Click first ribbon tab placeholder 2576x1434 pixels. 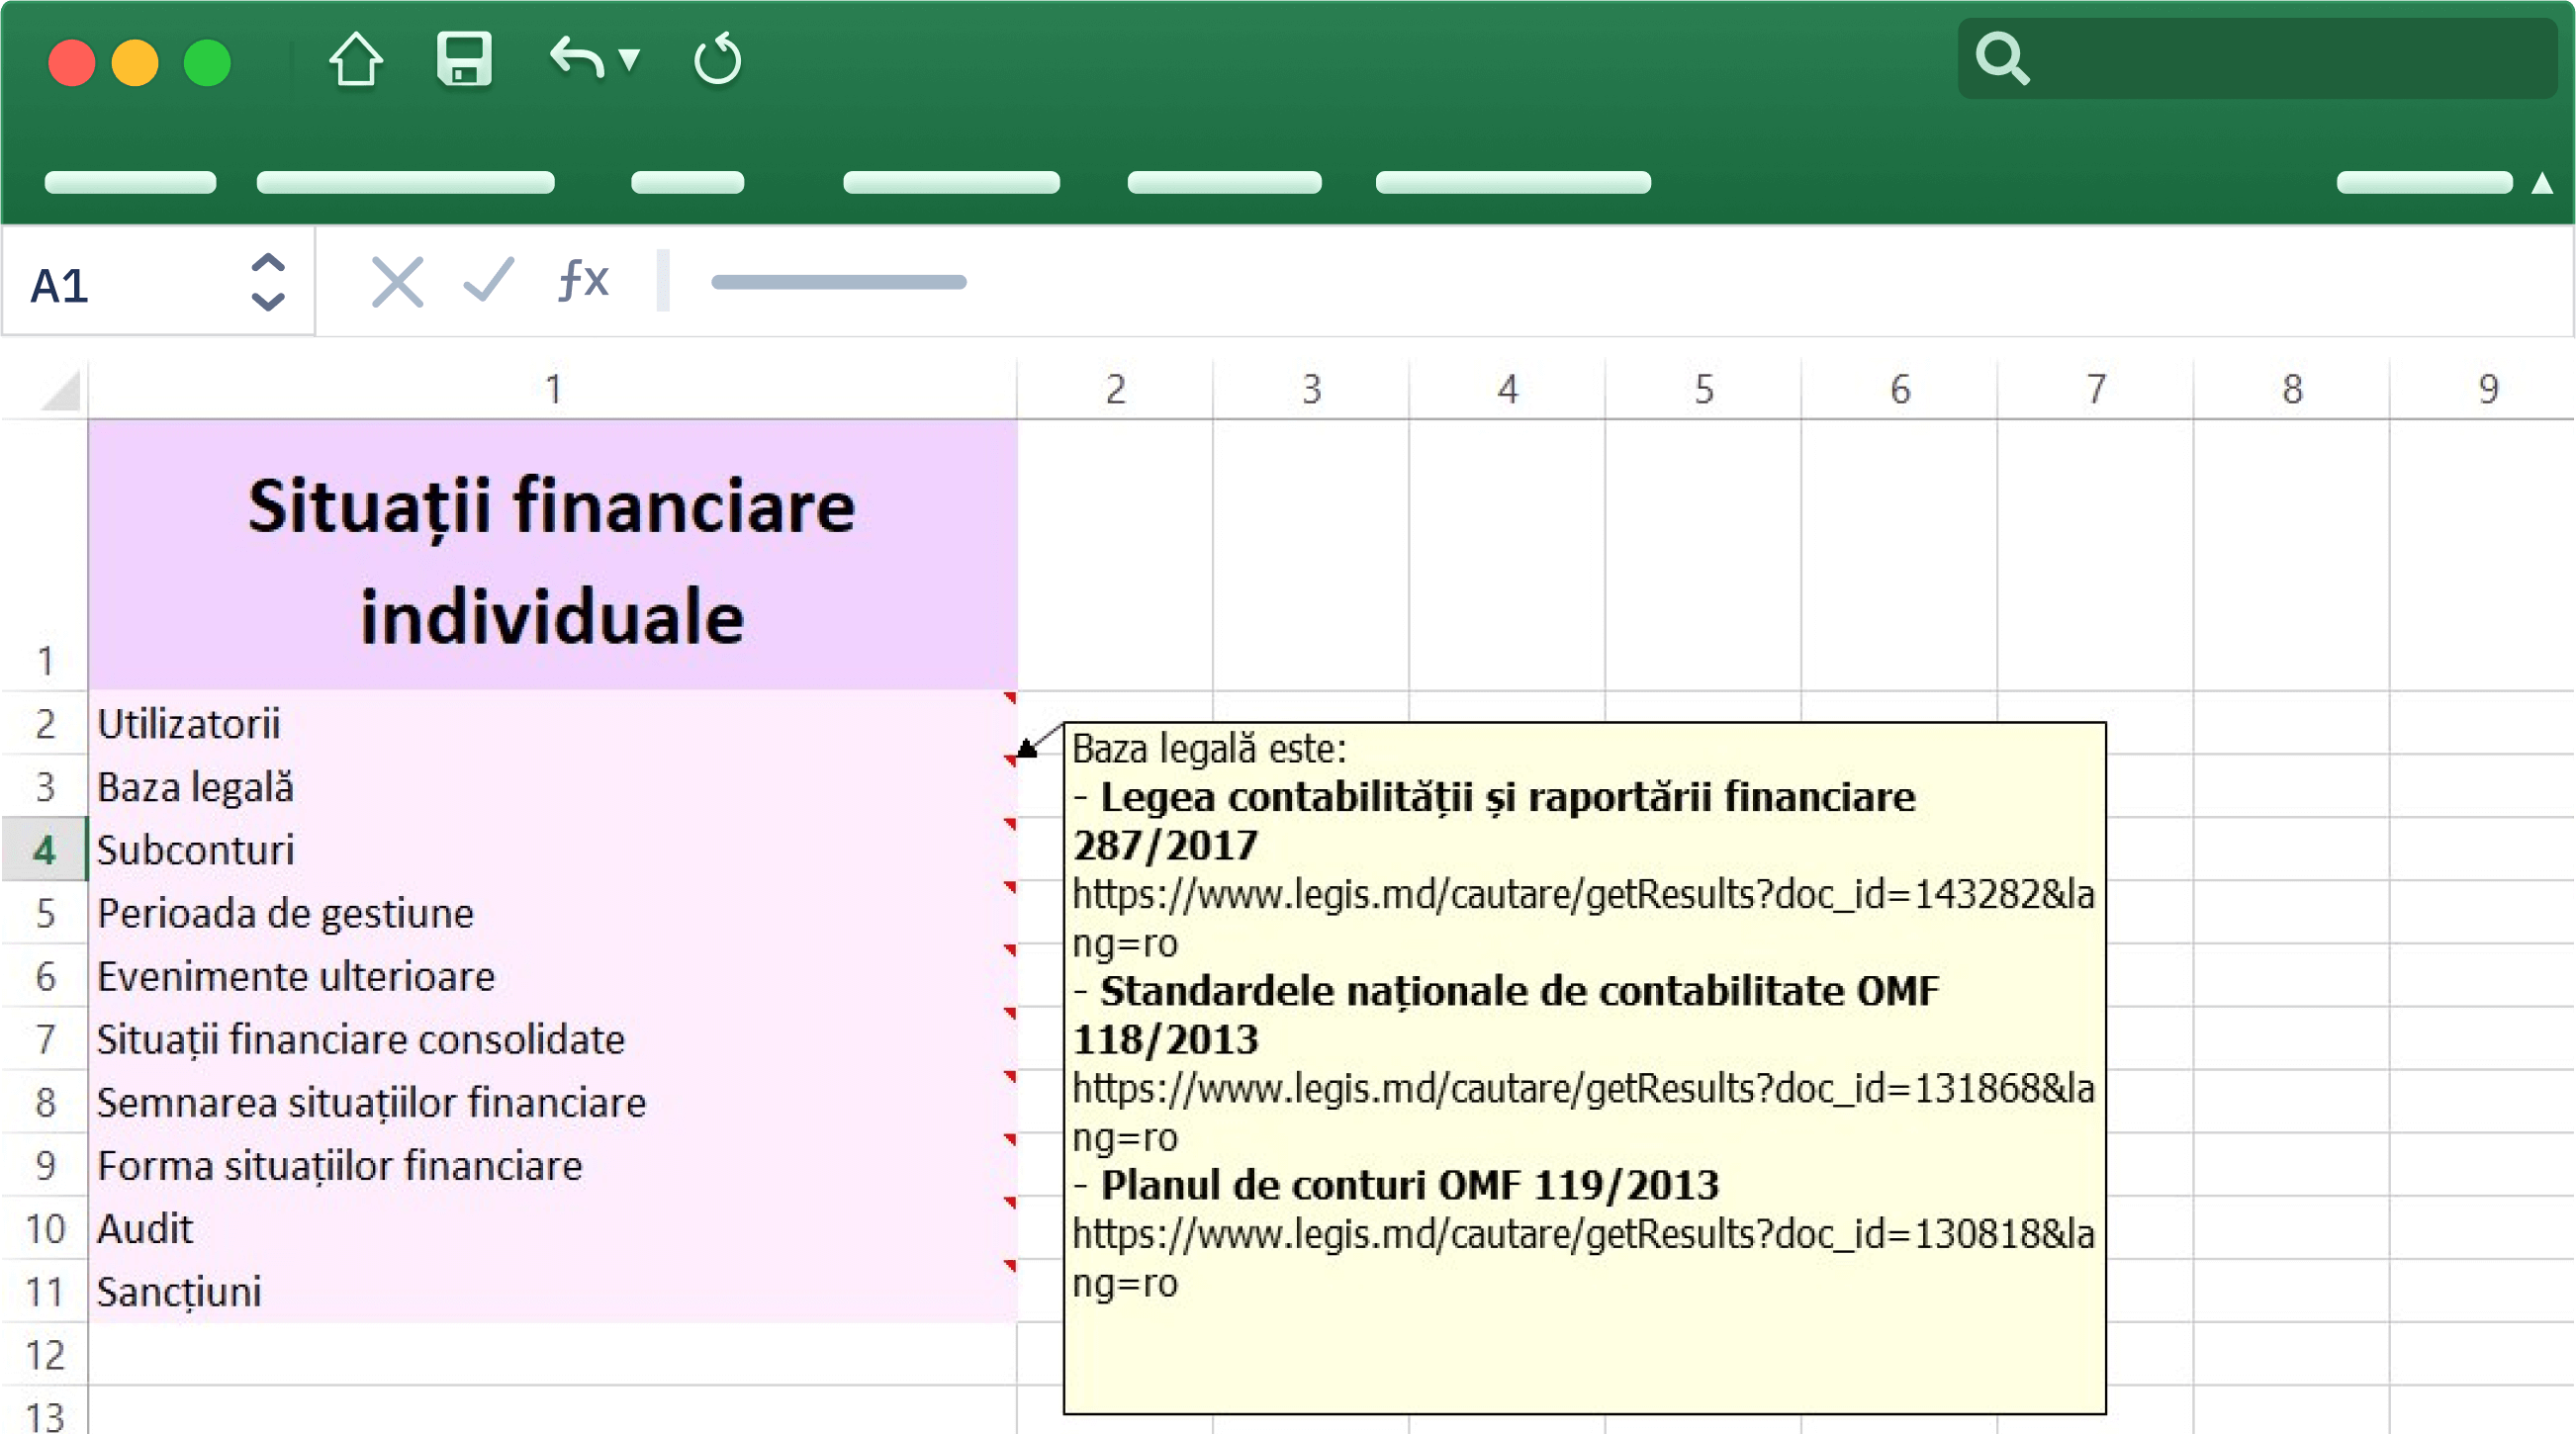tap(130, 183)
